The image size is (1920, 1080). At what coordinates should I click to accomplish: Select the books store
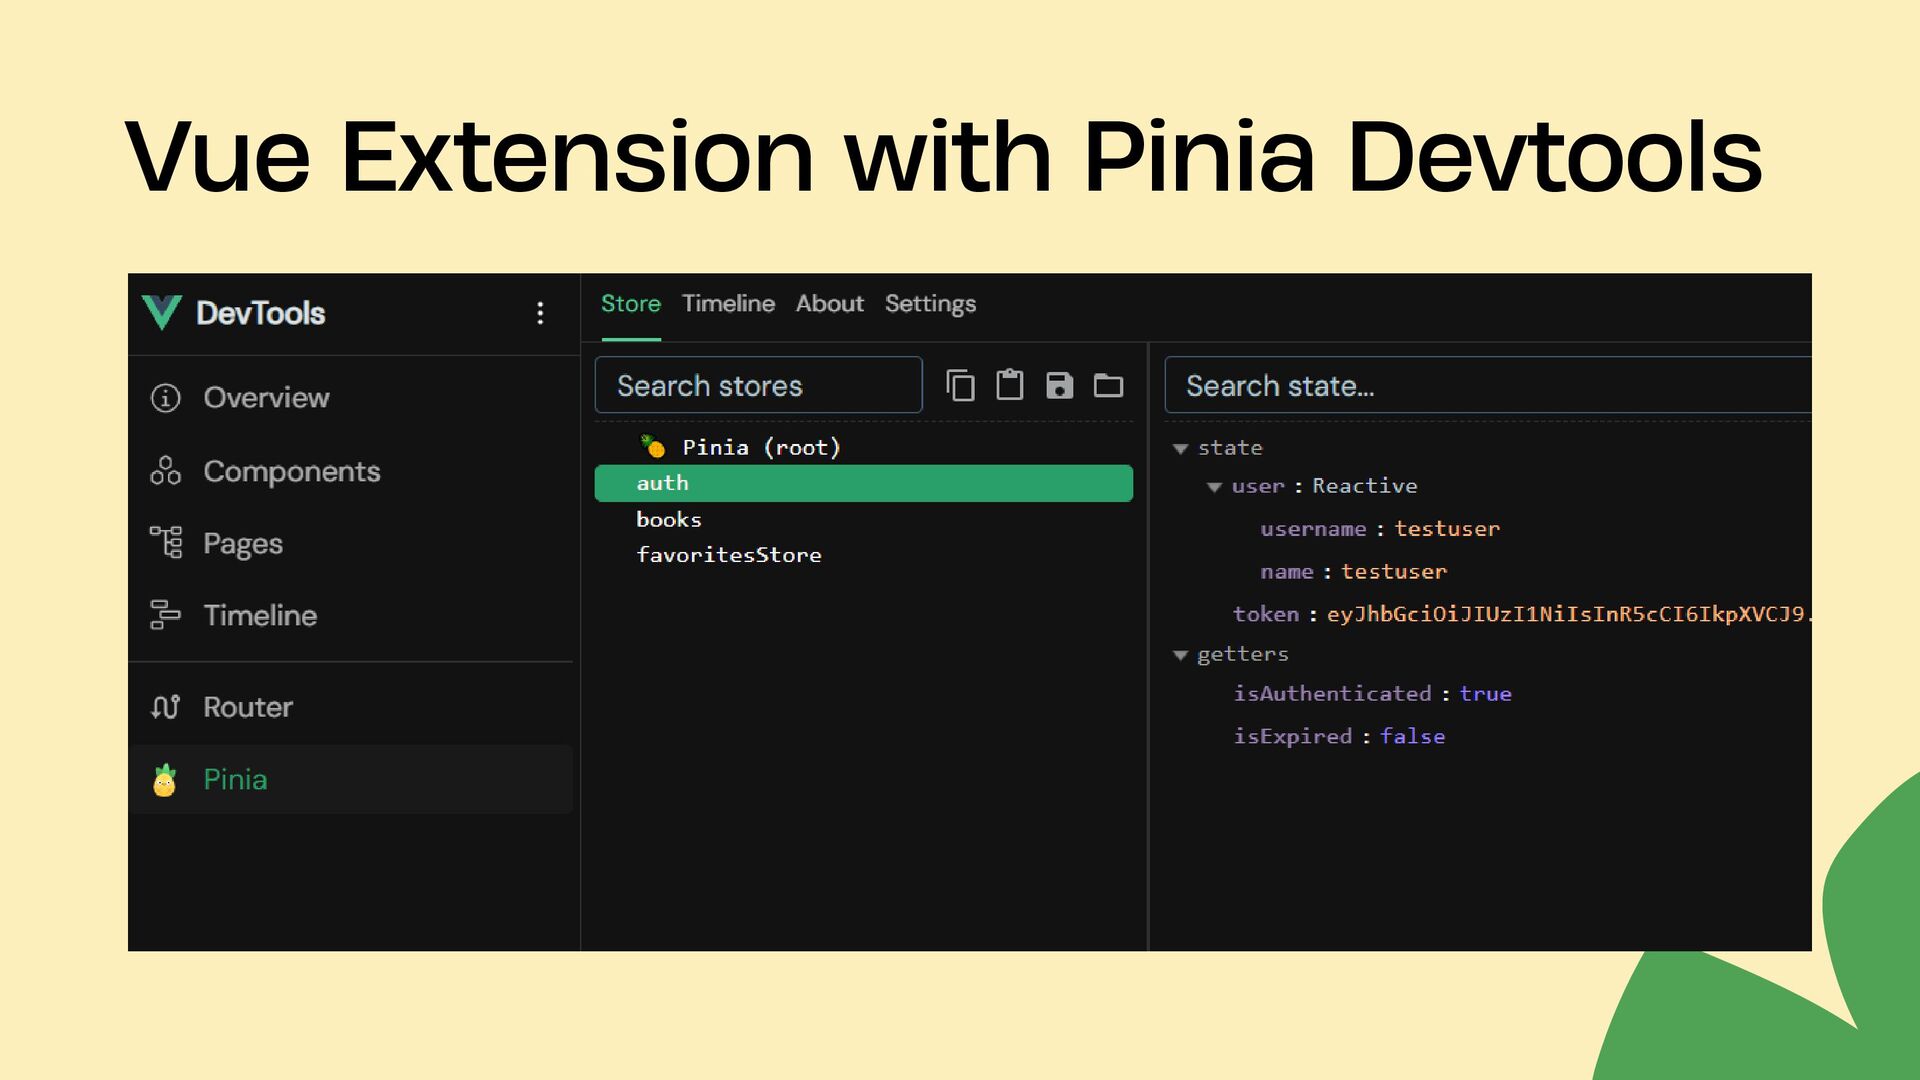(669, 520)
